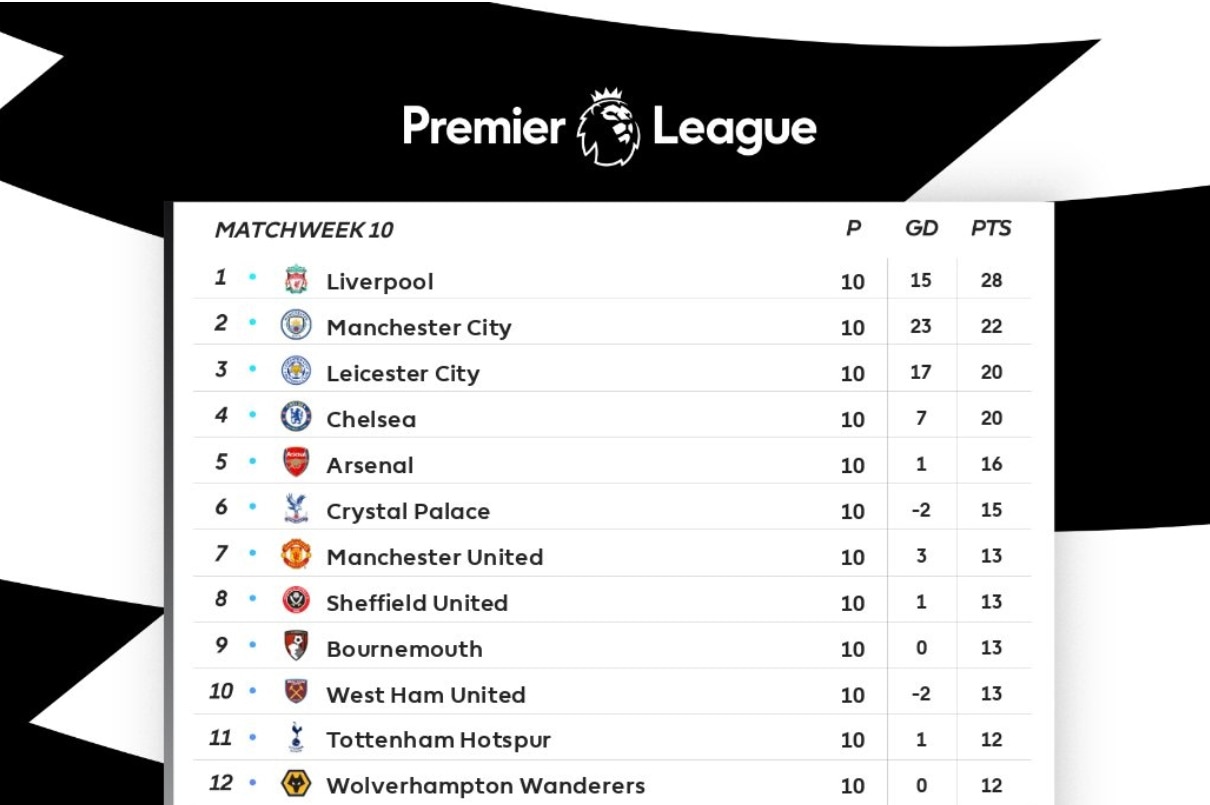
Task: Click the PTS column header
Action: pyautogui.click(x=990, y=229)
